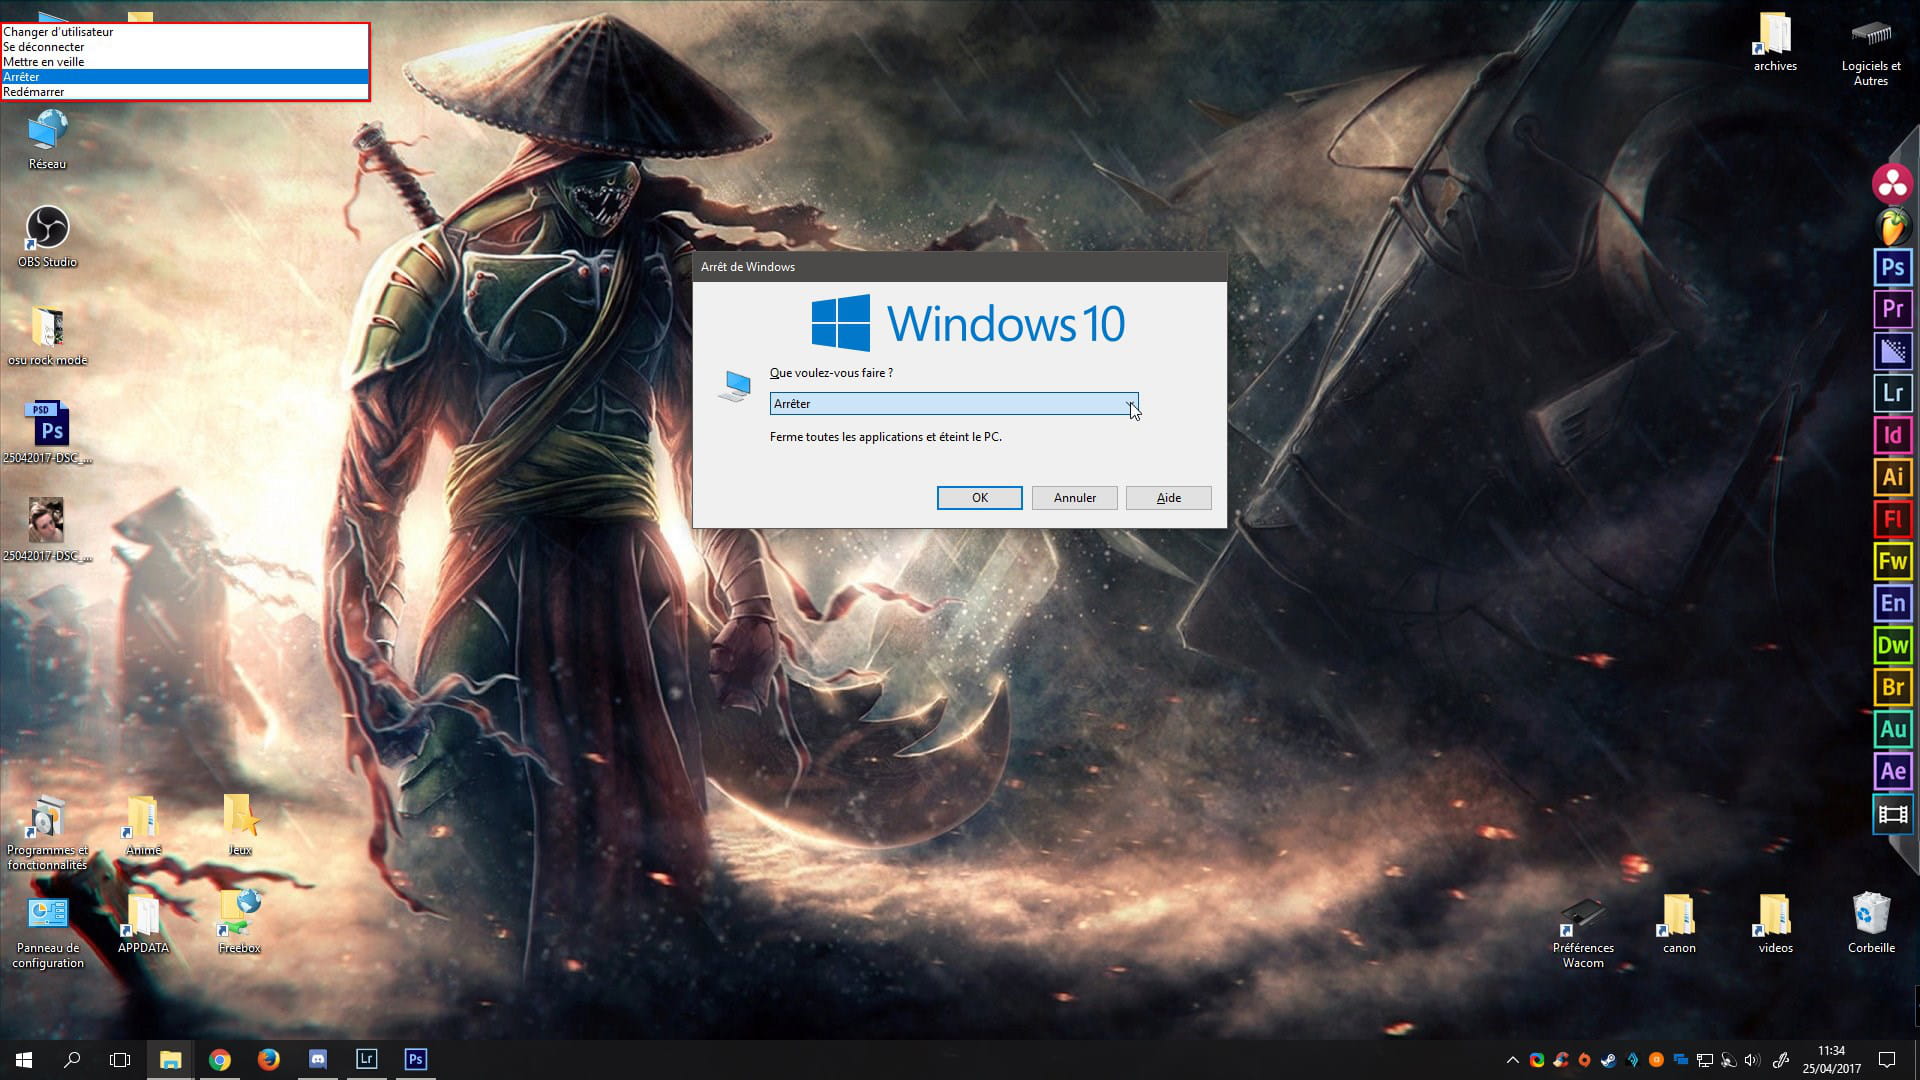This screenshot has width=1920, height=1080.
Task: Select the canon folder icon
Action: pyautogui.click(x=1679, y=923)
